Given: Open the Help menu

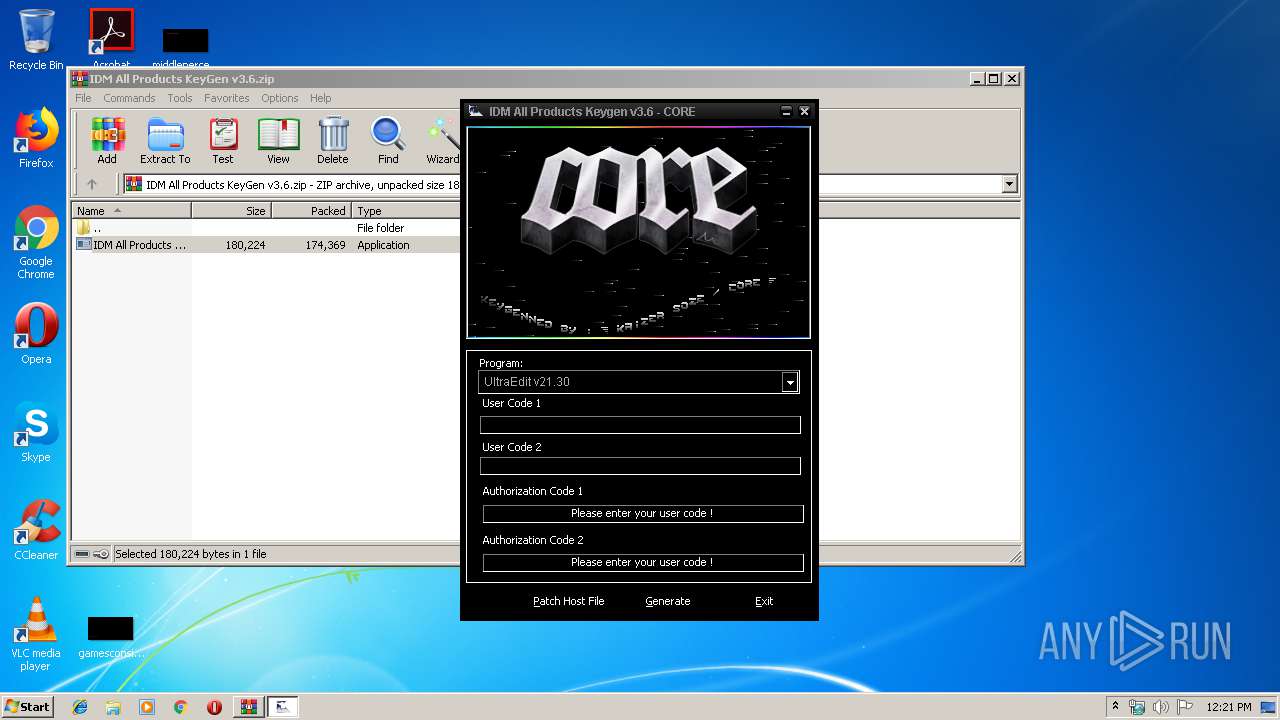Looking at the screenshot, I should (x=320, y=98).
